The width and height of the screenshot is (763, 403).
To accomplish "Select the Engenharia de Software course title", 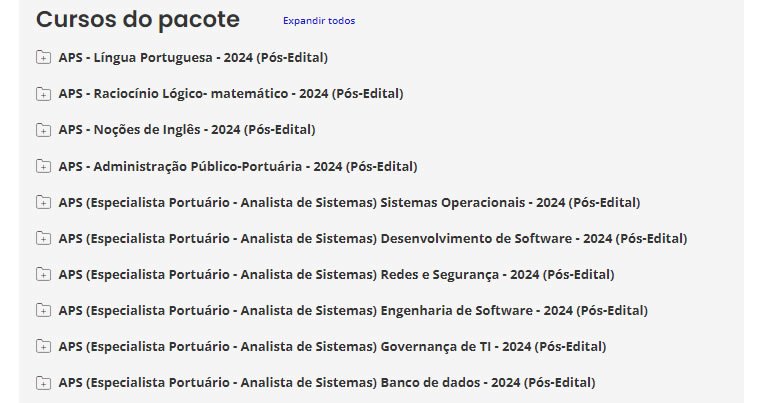I will pos(354,309).
